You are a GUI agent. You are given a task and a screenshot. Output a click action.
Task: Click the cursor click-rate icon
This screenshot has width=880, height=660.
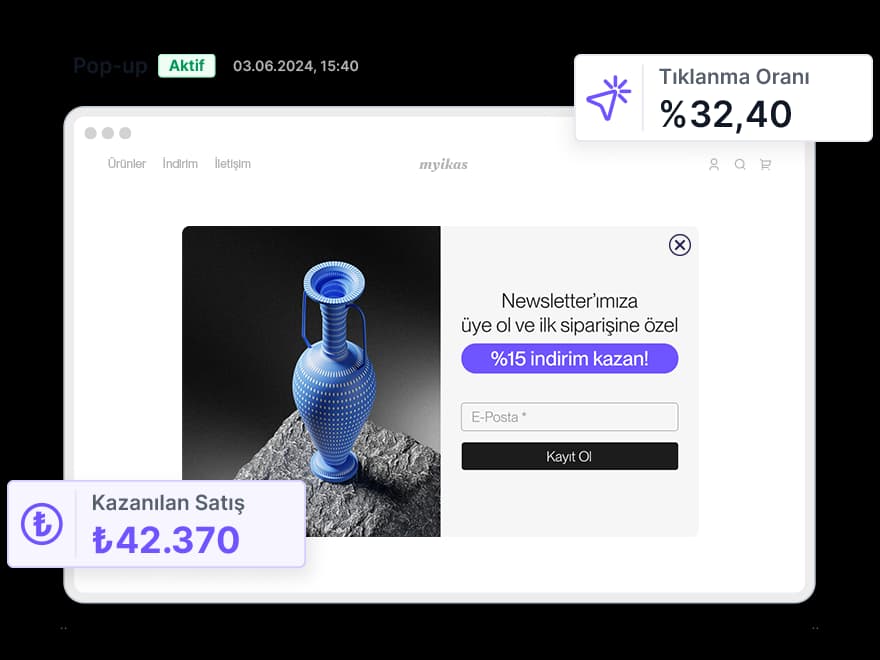[609, 98]
